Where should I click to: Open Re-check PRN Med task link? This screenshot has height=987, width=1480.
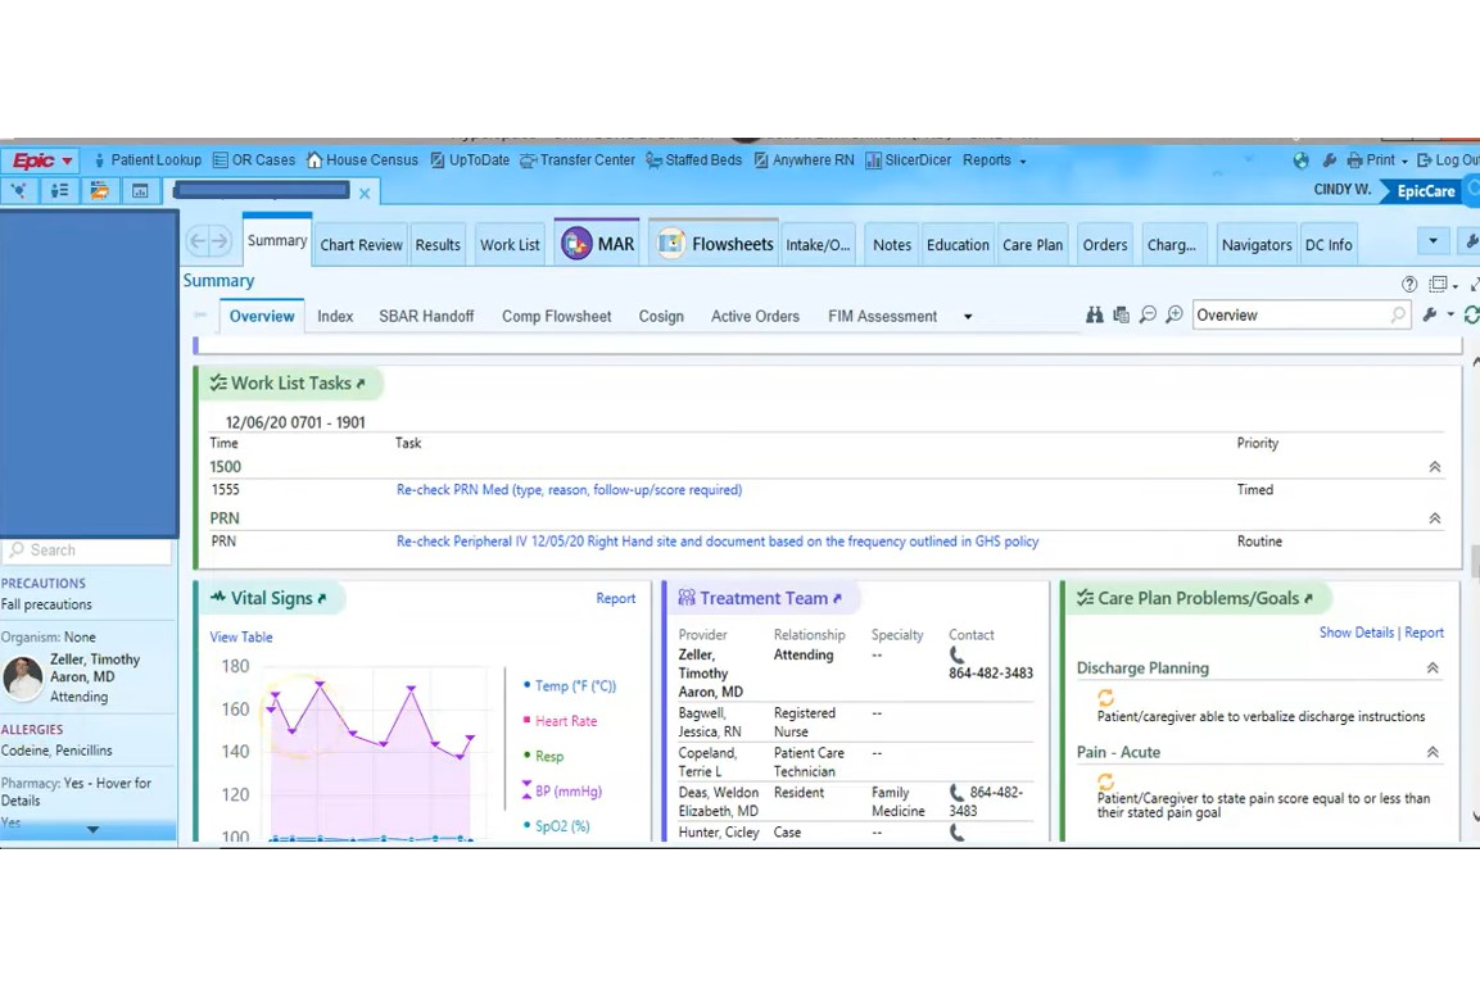569,490
